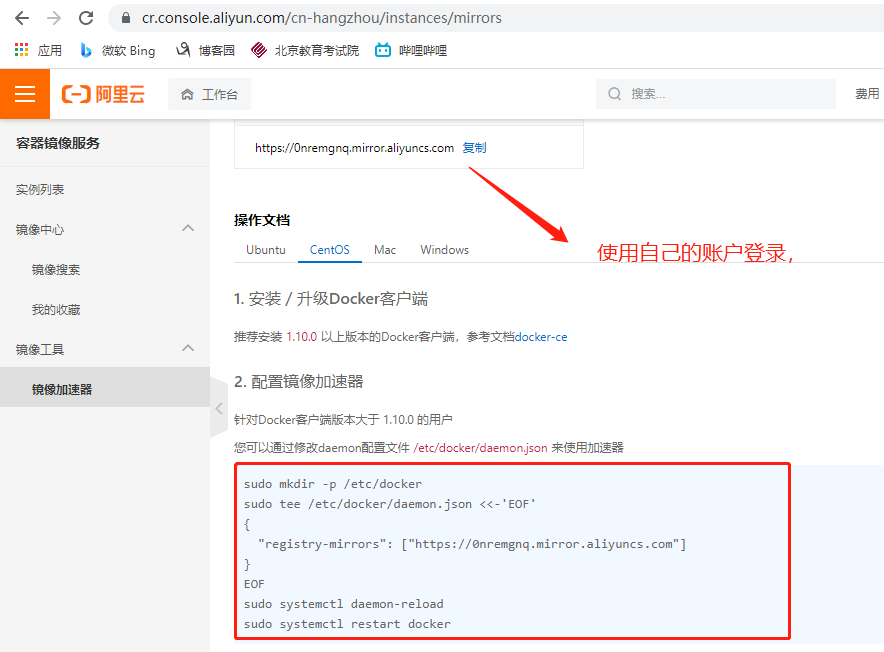Screen dimensions: 884x652
Task: Click the 容器镜像服务 sidebar title
Action: pos(58,143)
